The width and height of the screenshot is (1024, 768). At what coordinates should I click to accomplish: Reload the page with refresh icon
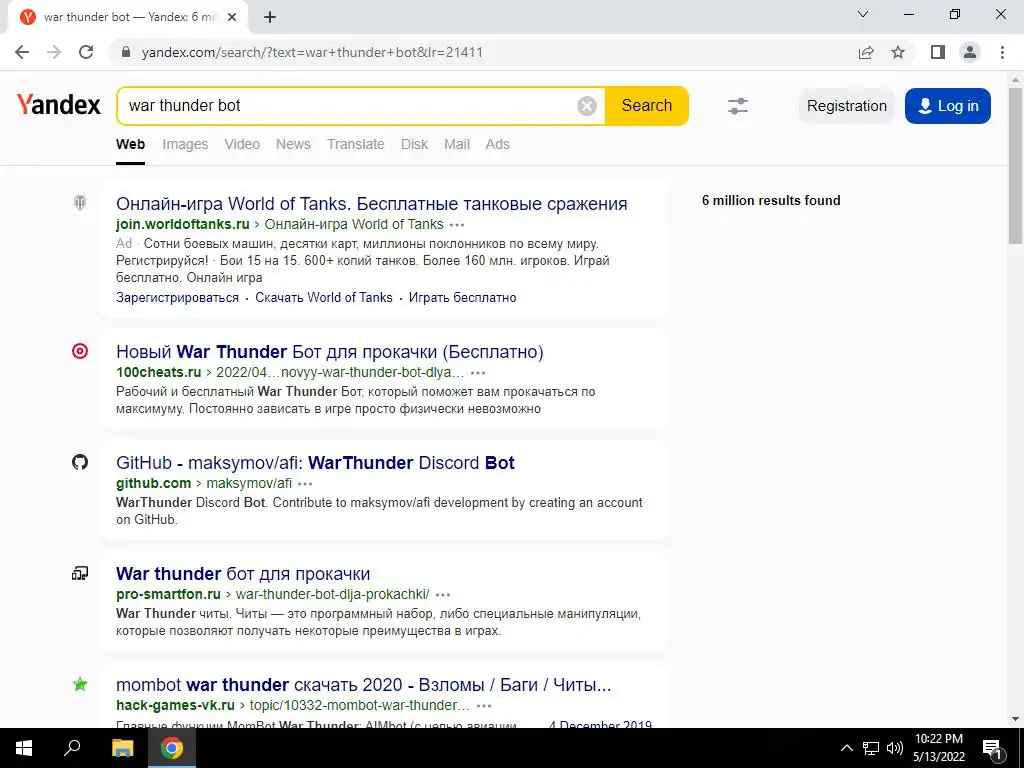tap(86, 52)
